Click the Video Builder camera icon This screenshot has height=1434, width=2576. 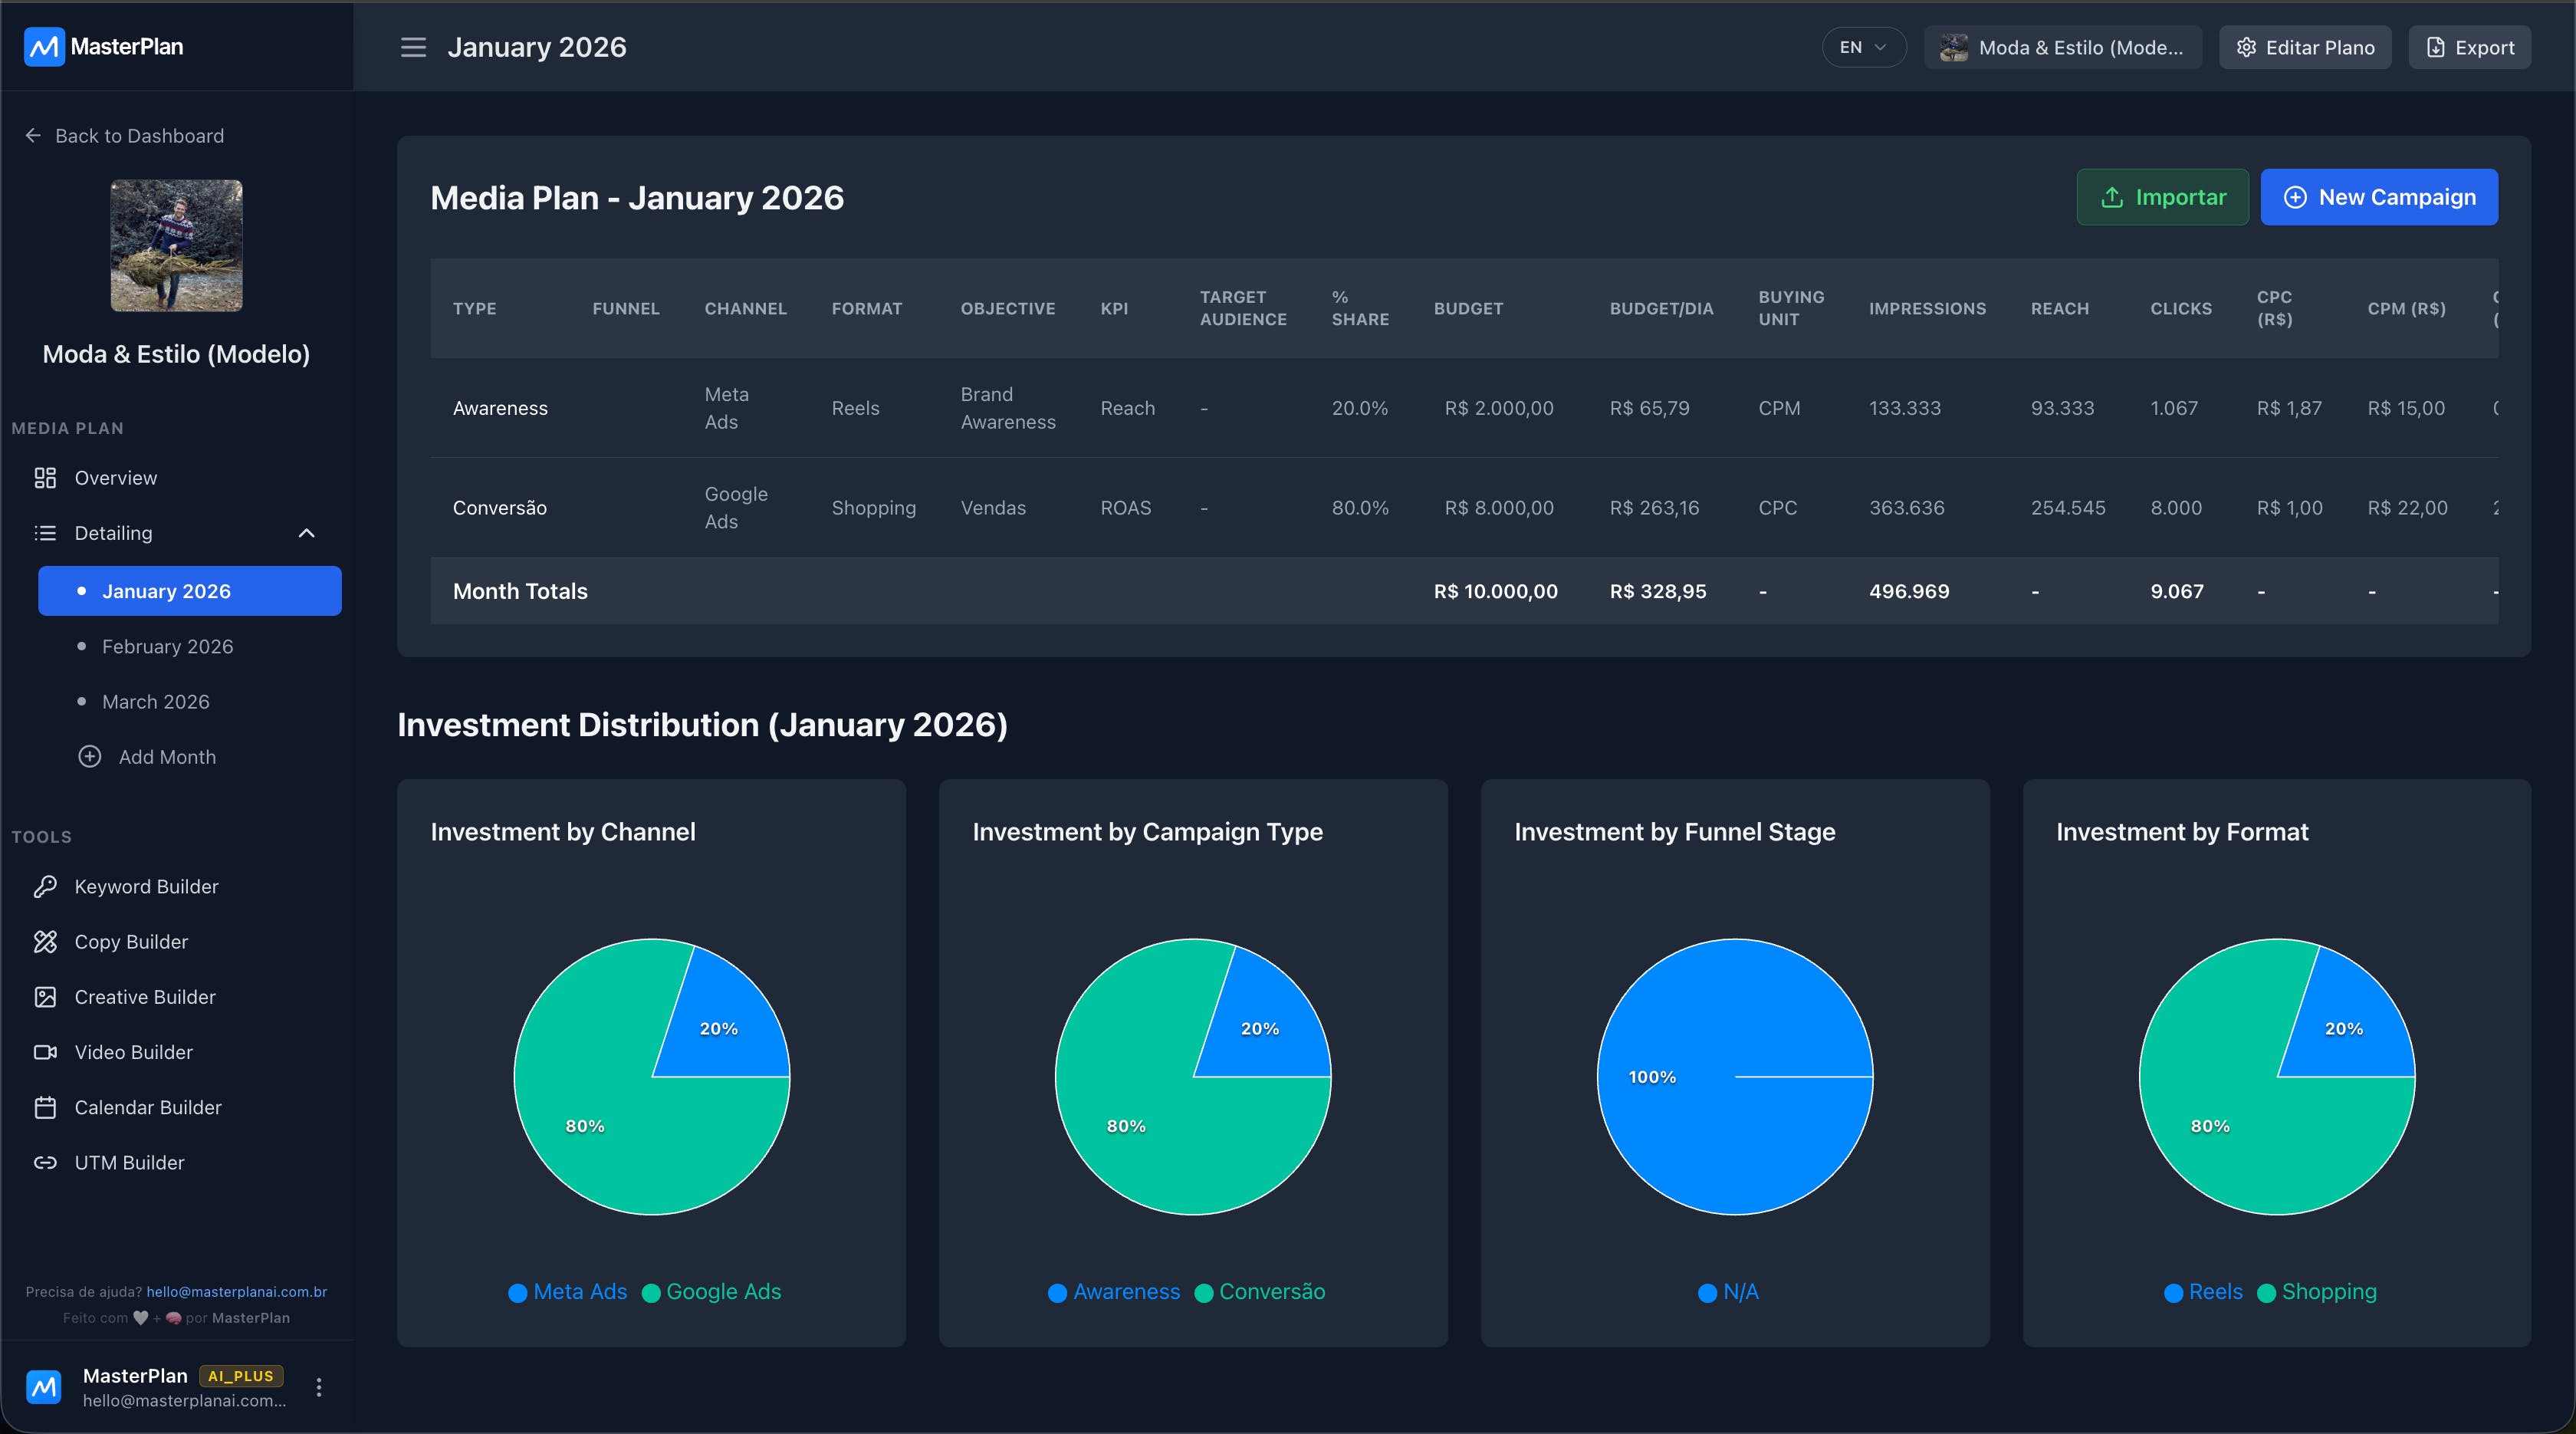click(x=45, y=1052)
